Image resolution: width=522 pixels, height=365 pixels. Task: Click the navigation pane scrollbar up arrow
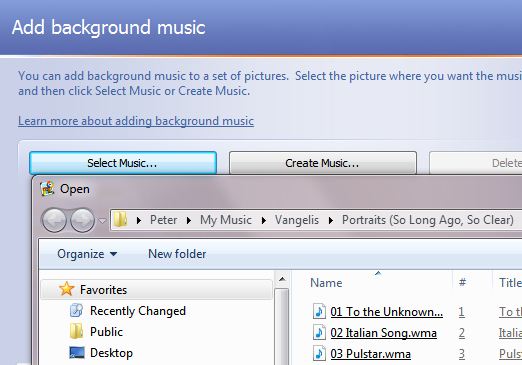[x=282, y=279]
